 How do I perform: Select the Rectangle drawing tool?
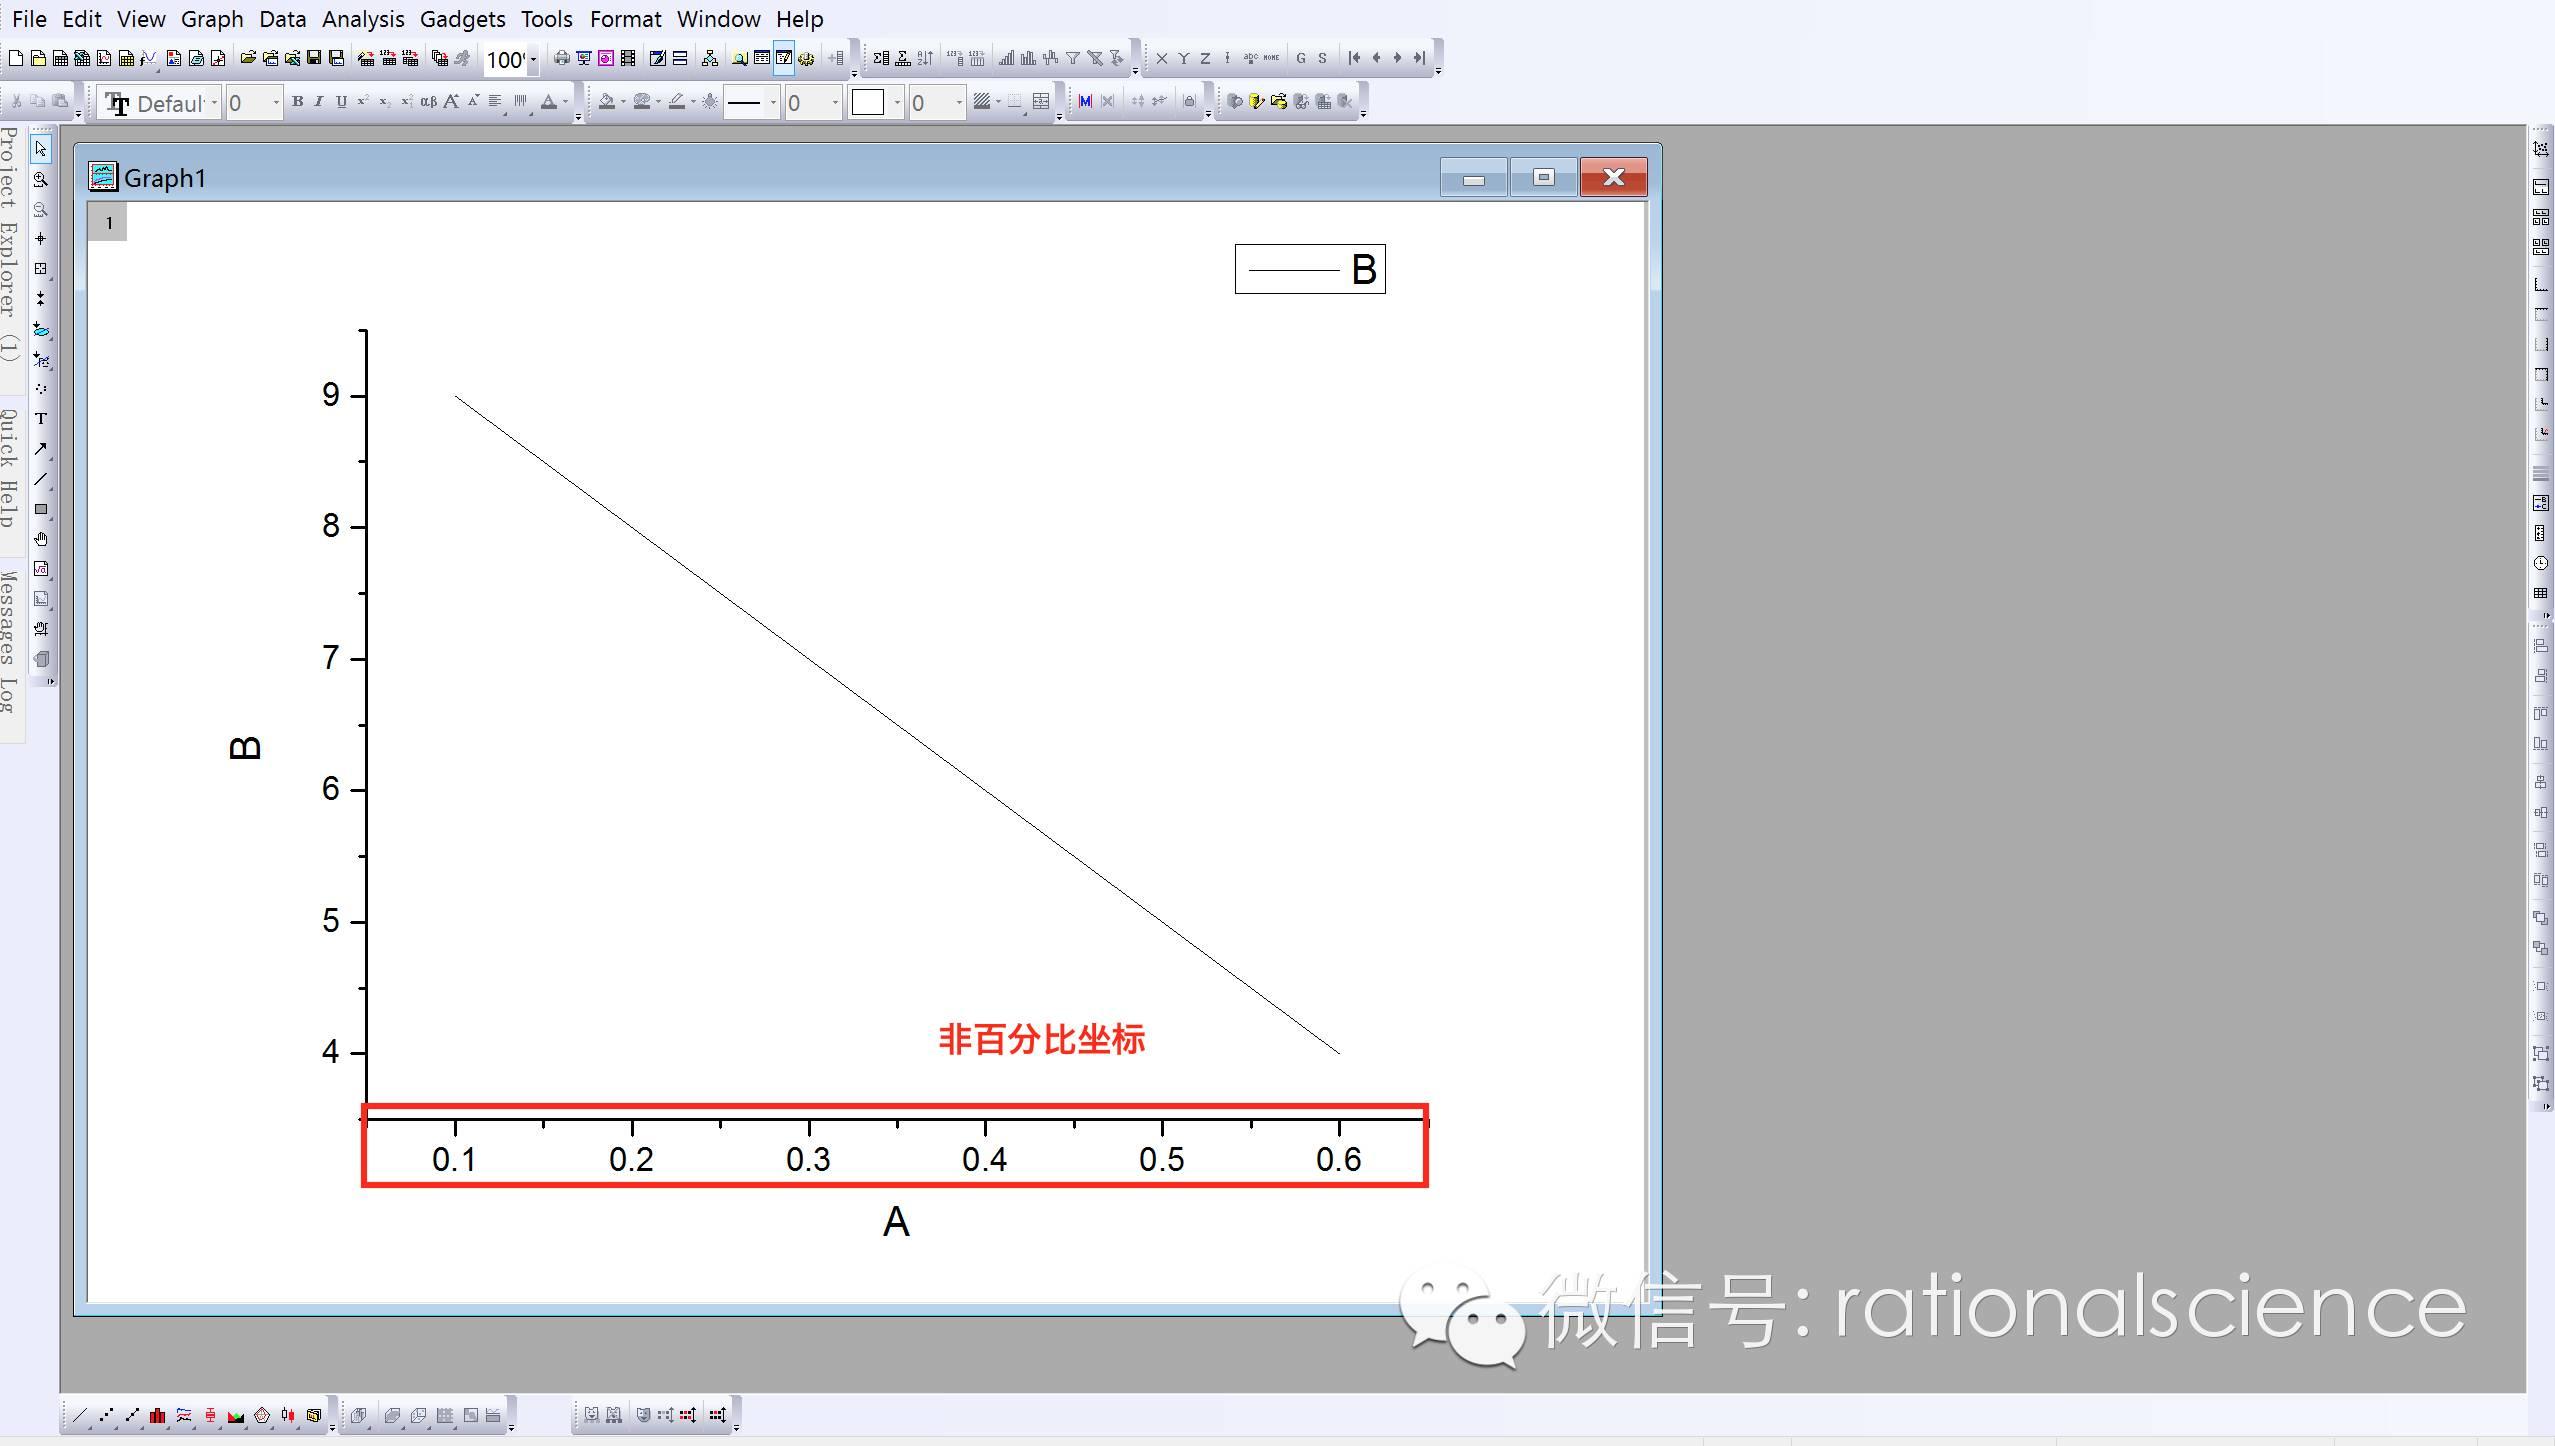tap(41, 509)
